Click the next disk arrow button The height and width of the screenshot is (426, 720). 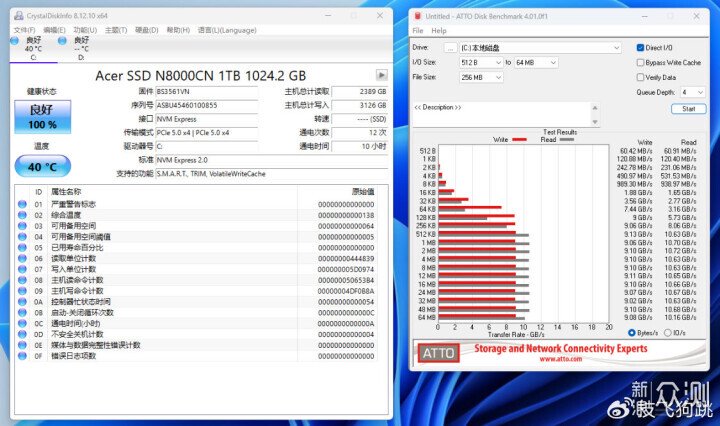(381, 75)
